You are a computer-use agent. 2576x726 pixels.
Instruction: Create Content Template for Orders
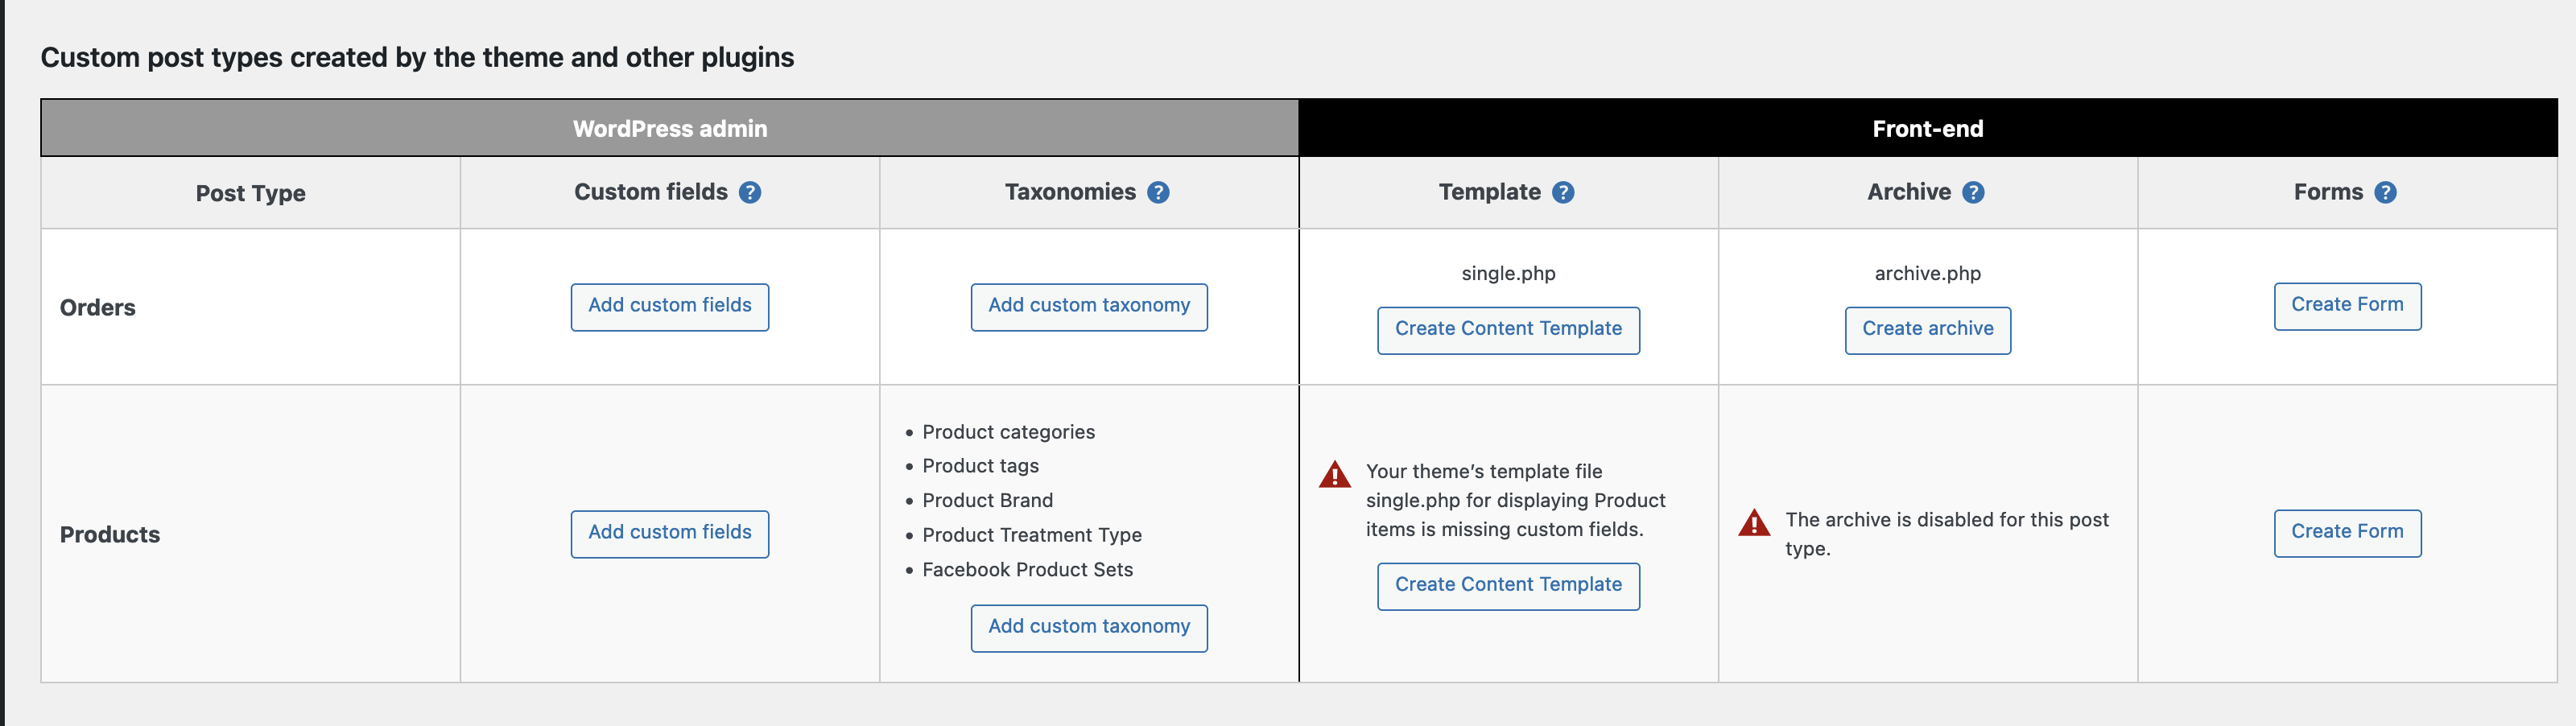tap(1508, 329)
